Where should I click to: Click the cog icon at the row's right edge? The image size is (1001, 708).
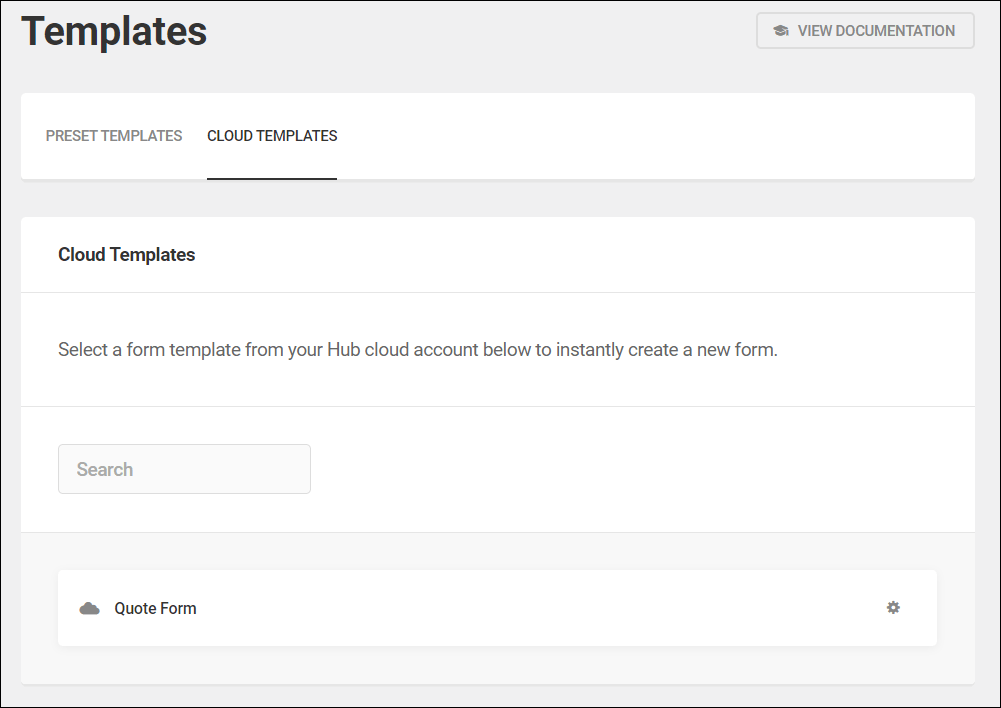893,607
